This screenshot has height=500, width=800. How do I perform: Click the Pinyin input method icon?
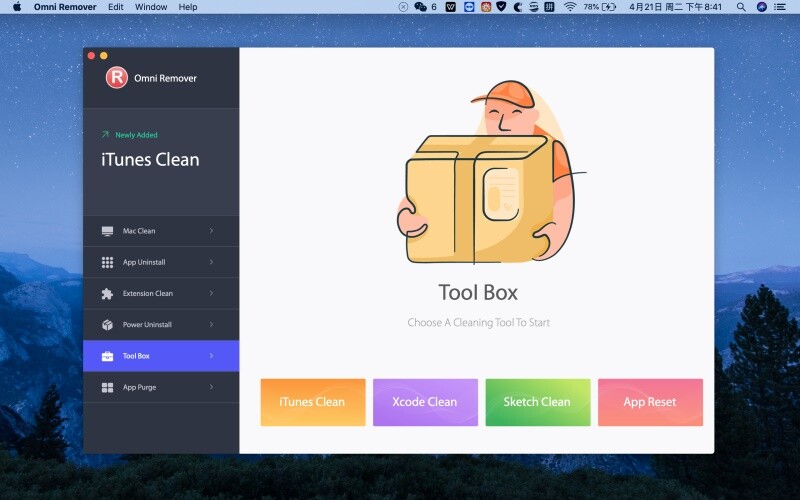click(549, 7)
